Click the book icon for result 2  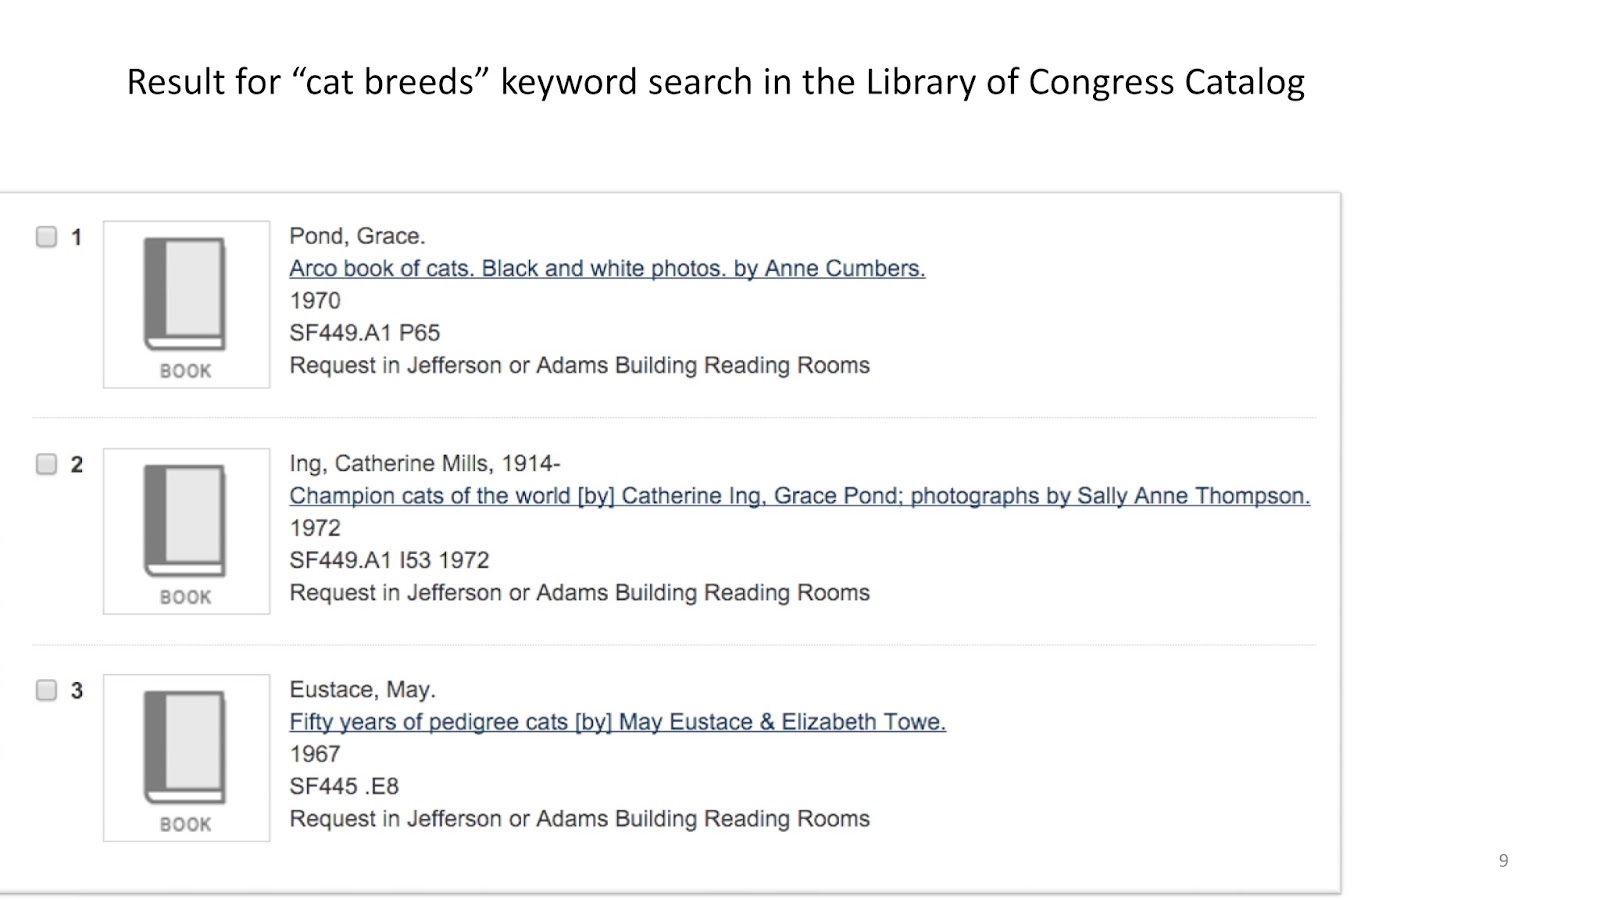coord(186,531)
